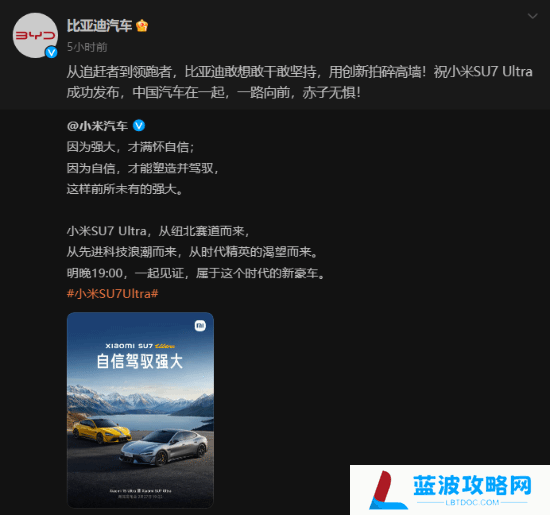Viewport: 550px width, 515px height.
Task: Open the Xiaomi SU7 Ultra poster image
Action: (x=140, y=410)
